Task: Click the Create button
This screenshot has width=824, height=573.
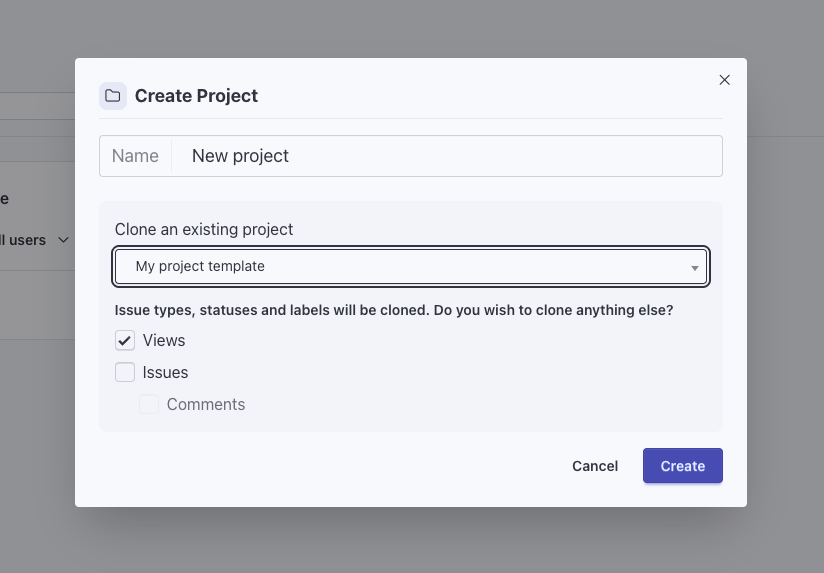Action: [x=683, y=466]
